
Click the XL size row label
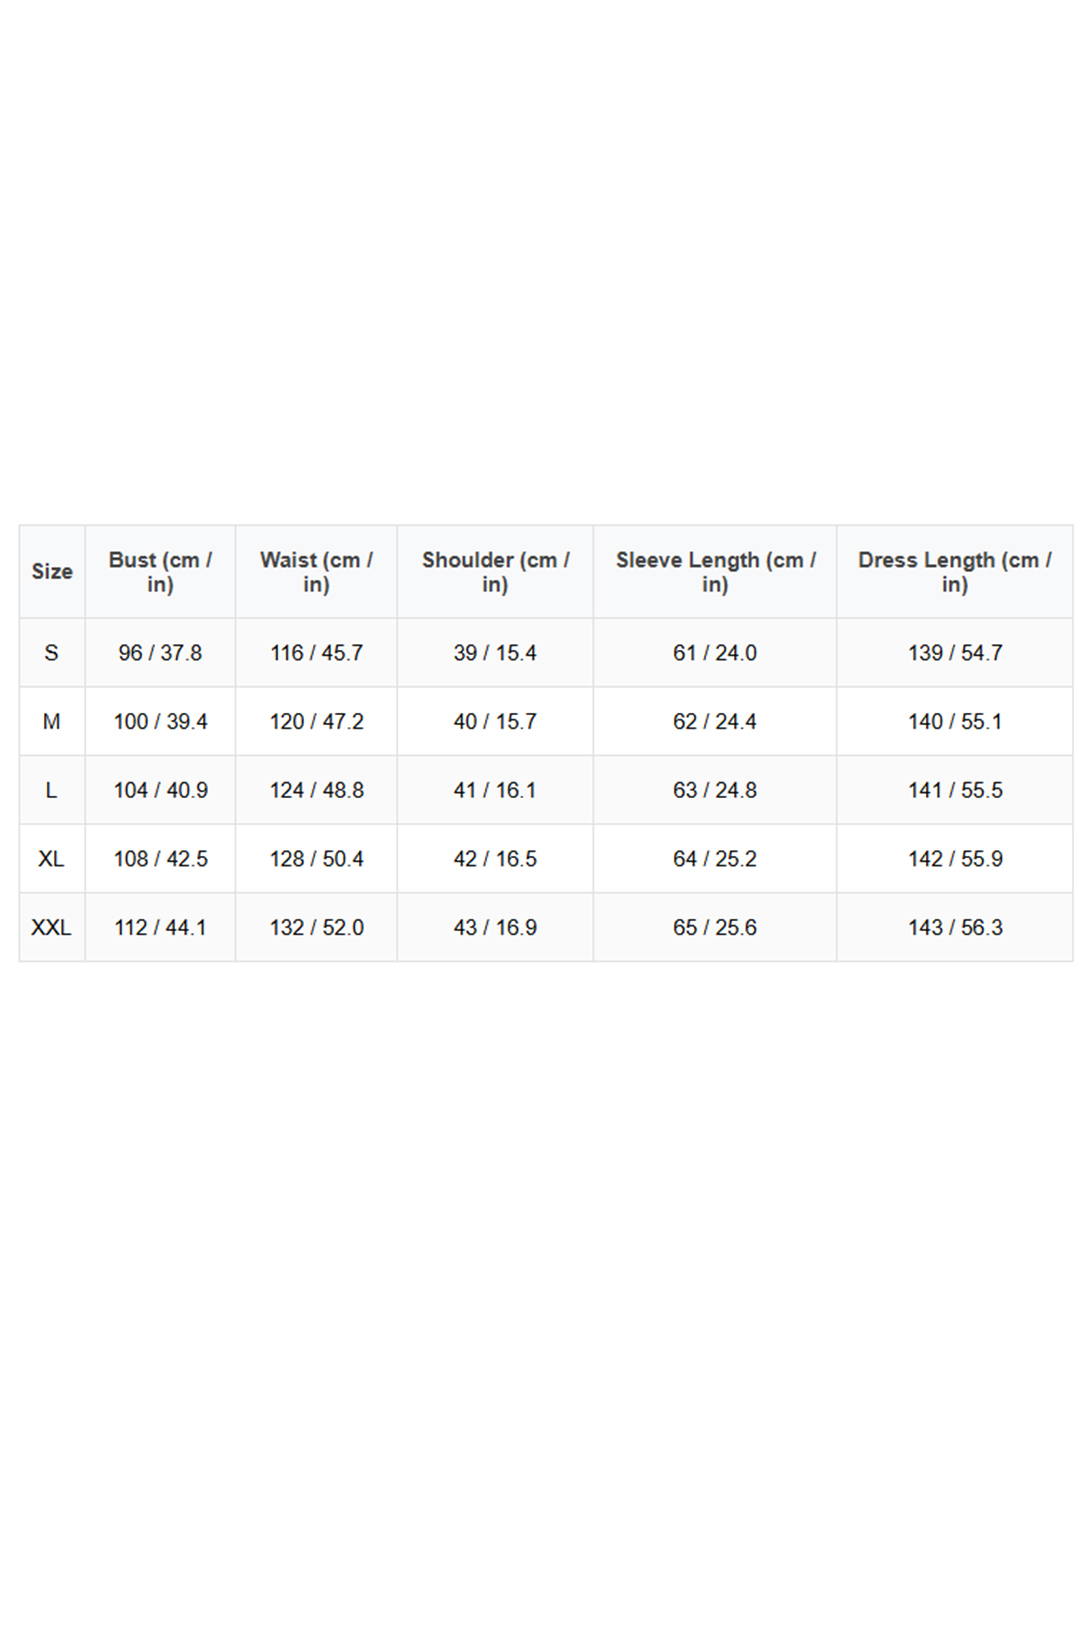52,859
